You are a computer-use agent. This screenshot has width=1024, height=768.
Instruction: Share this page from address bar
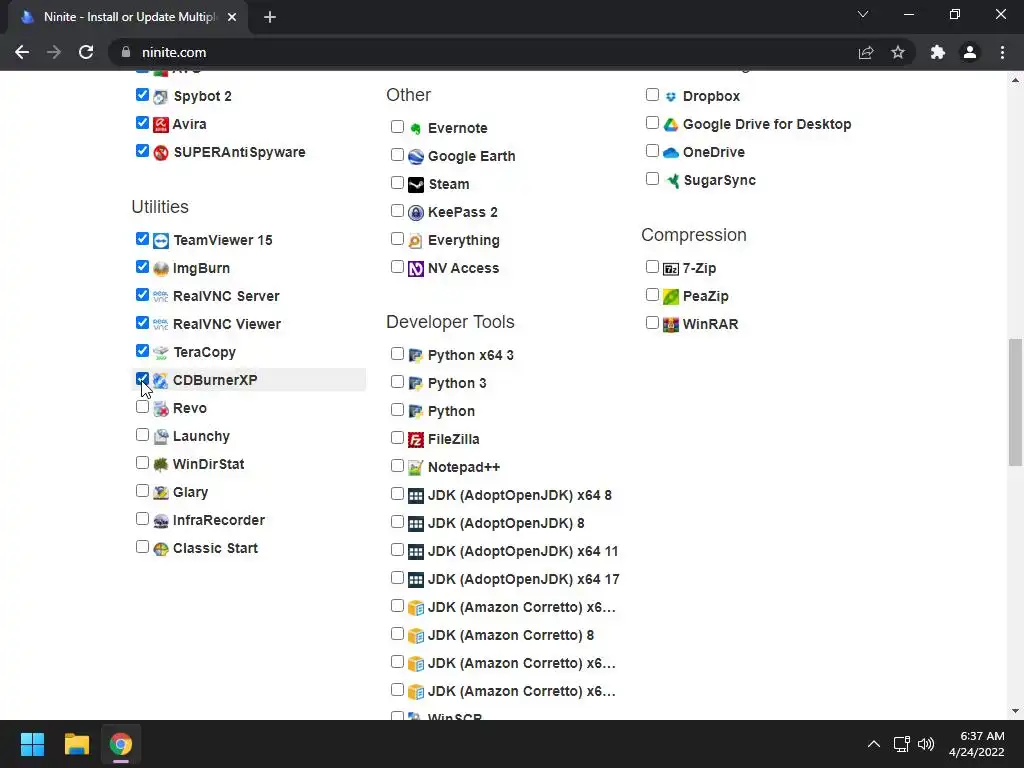pyautogui.click(x=866, y=52)
